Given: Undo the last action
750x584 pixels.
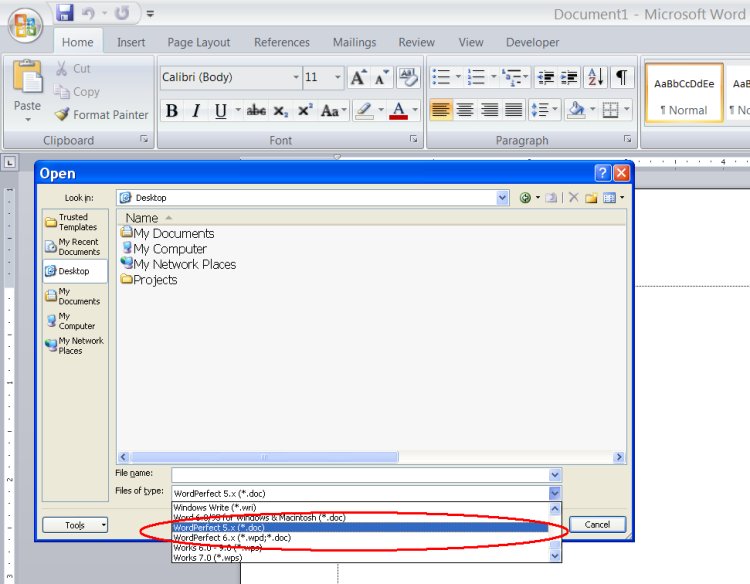Looking at the screenshot, I should click(88, 13).
